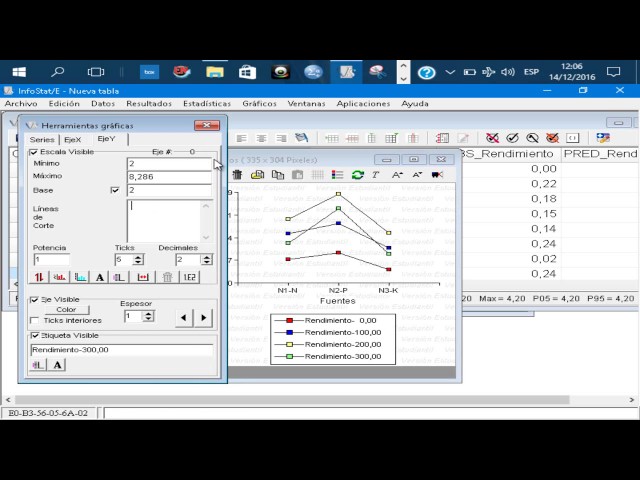
Task: Click the camera icon at right of graph toolbar
Action: click(x=437, y=175)
